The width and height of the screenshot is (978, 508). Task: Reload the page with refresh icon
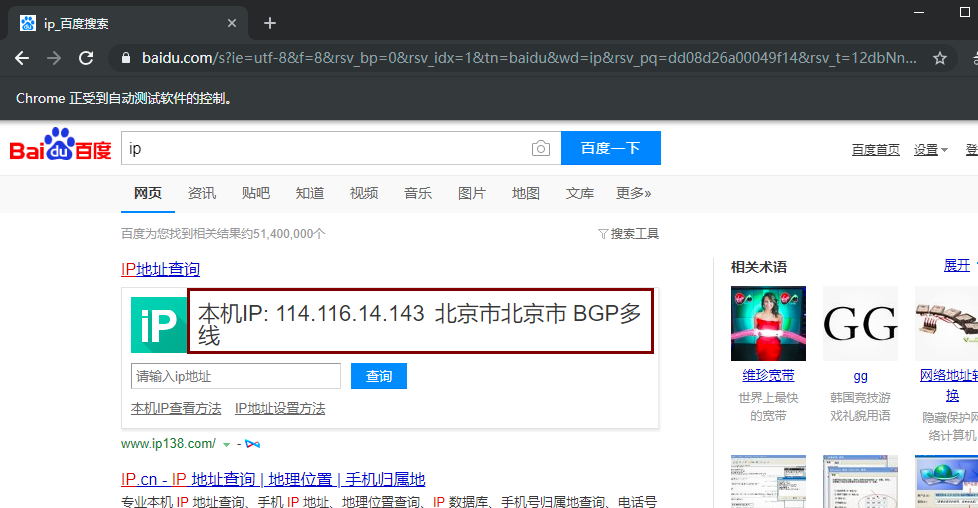coord(86,58)
